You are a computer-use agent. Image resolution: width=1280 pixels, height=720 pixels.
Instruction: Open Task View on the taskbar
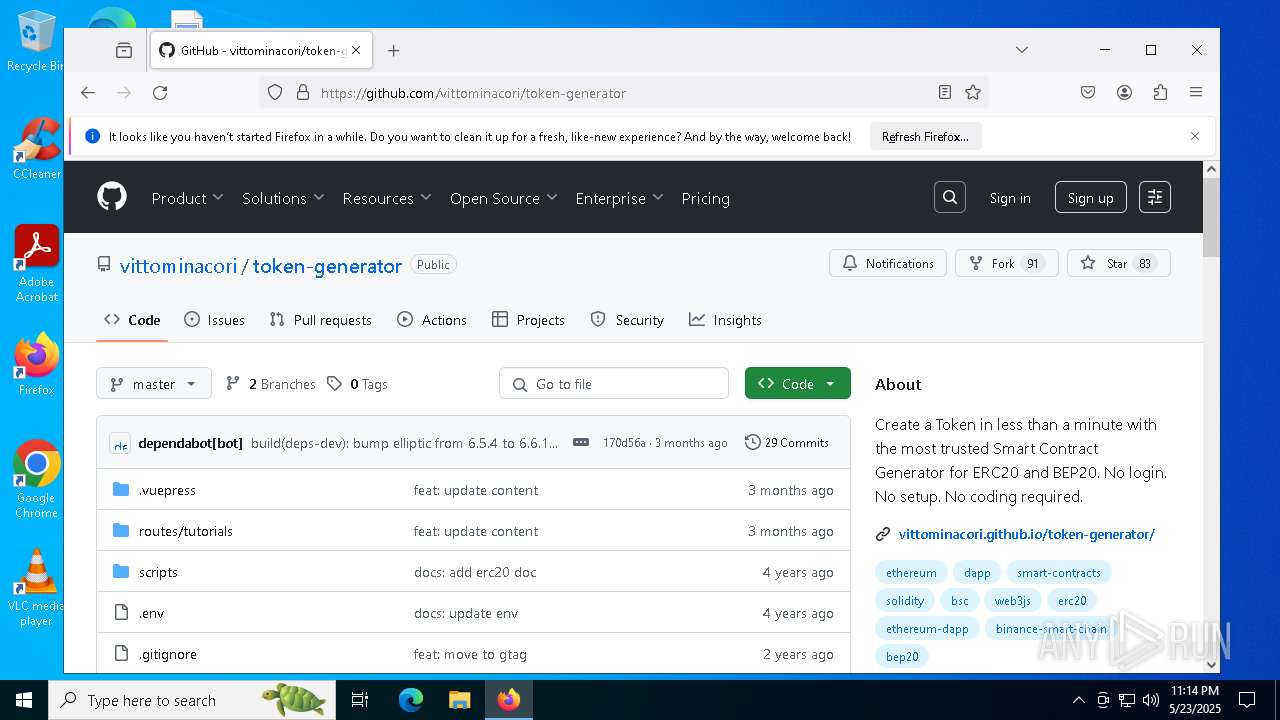(360, 700)
